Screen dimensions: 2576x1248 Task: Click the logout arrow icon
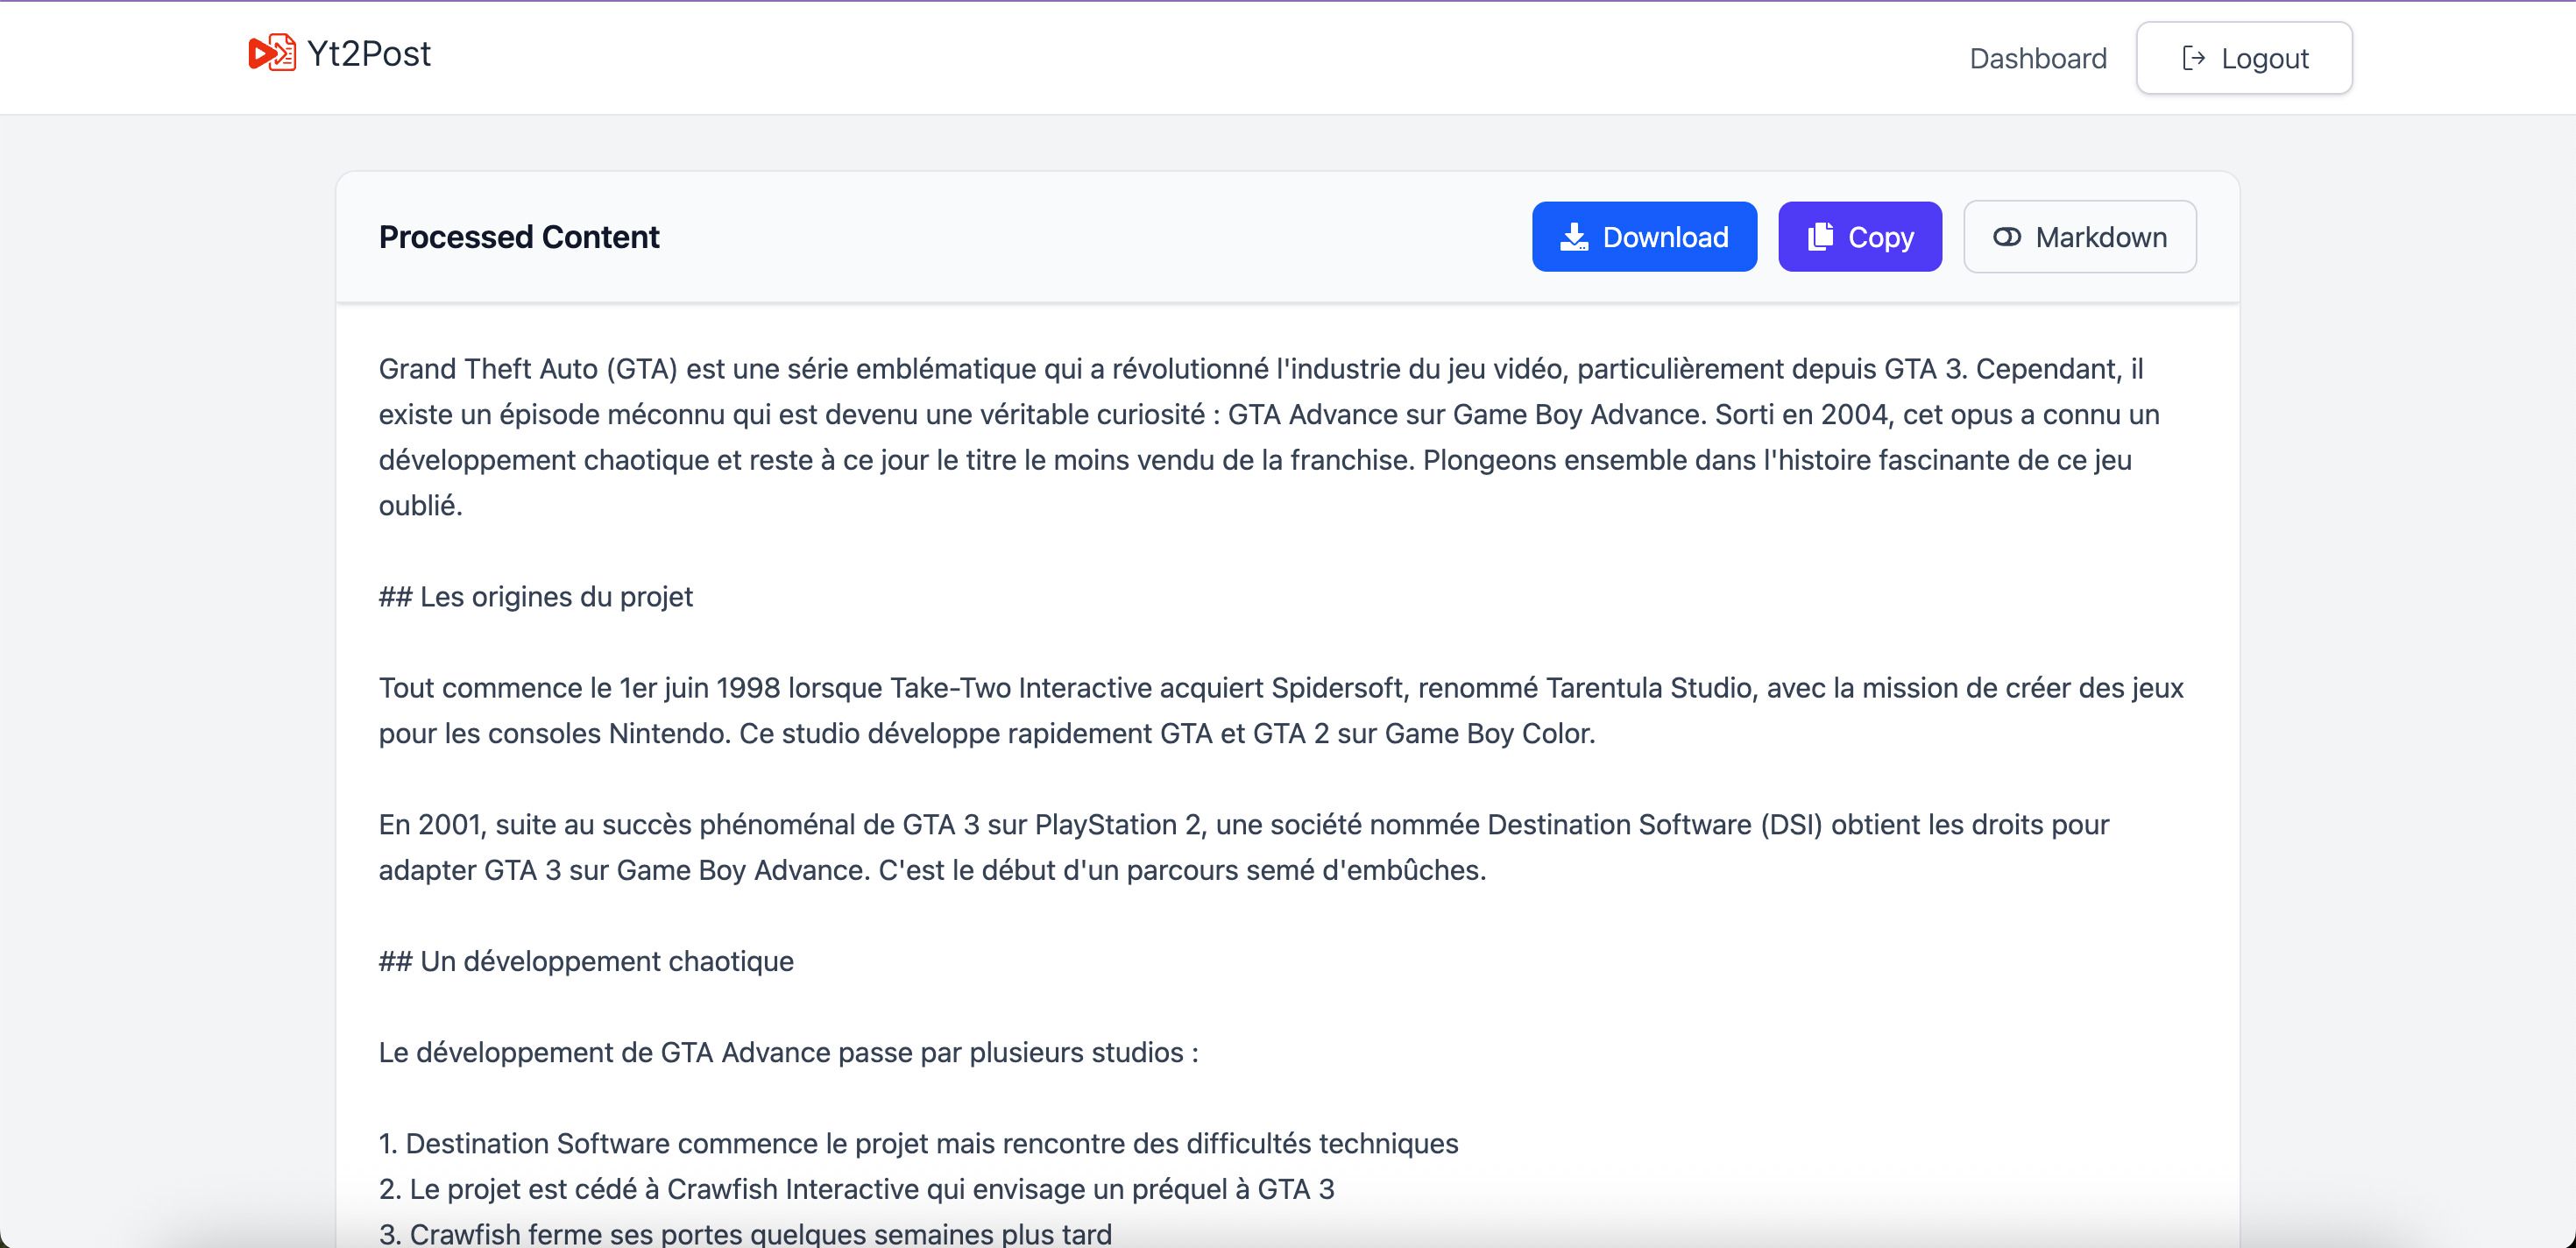pyautogui.click(x=2193, y=58)
